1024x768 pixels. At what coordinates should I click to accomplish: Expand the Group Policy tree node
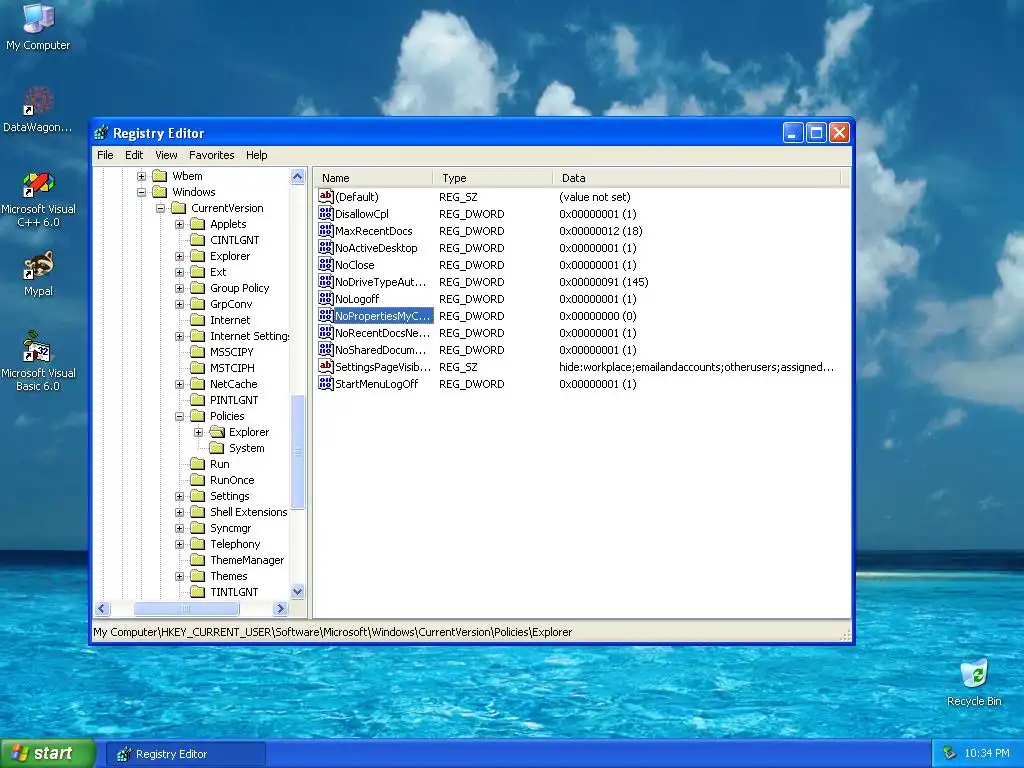[180, 288]
